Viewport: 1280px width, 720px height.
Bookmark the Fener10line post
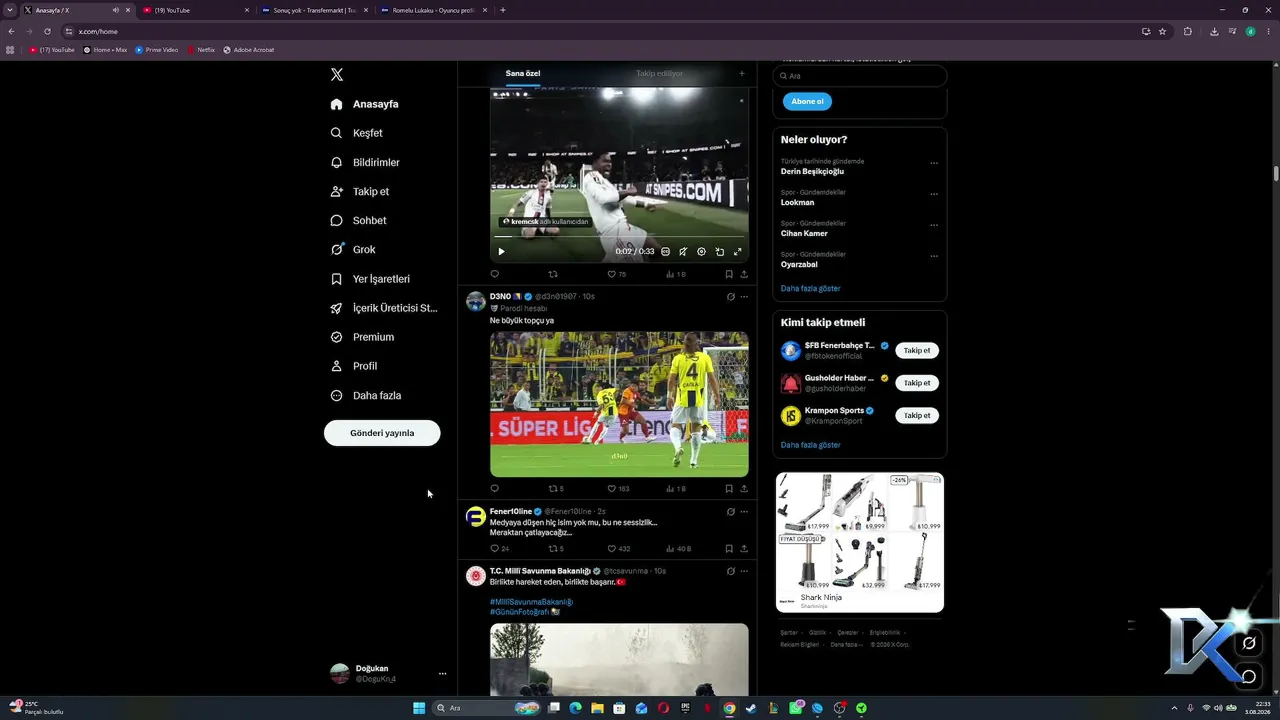(x=729, y=549)
